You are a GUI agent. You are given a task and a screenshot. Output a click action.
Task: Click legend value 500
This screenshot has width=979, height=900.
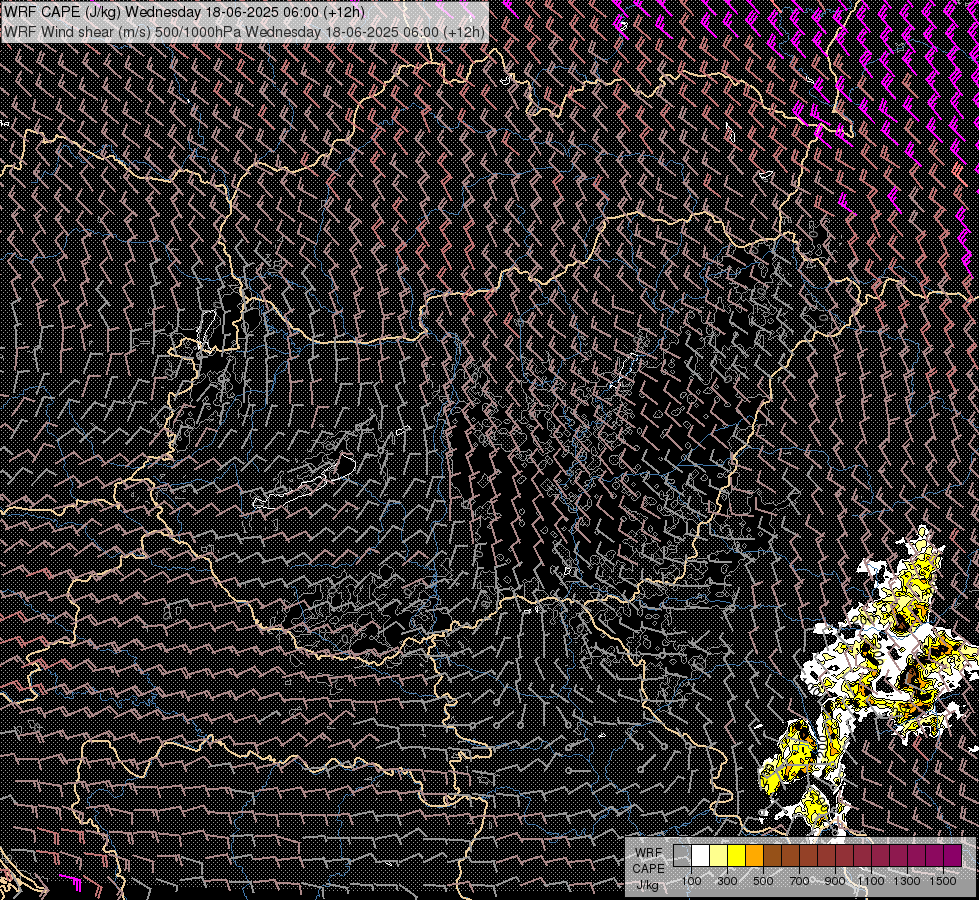763,881
